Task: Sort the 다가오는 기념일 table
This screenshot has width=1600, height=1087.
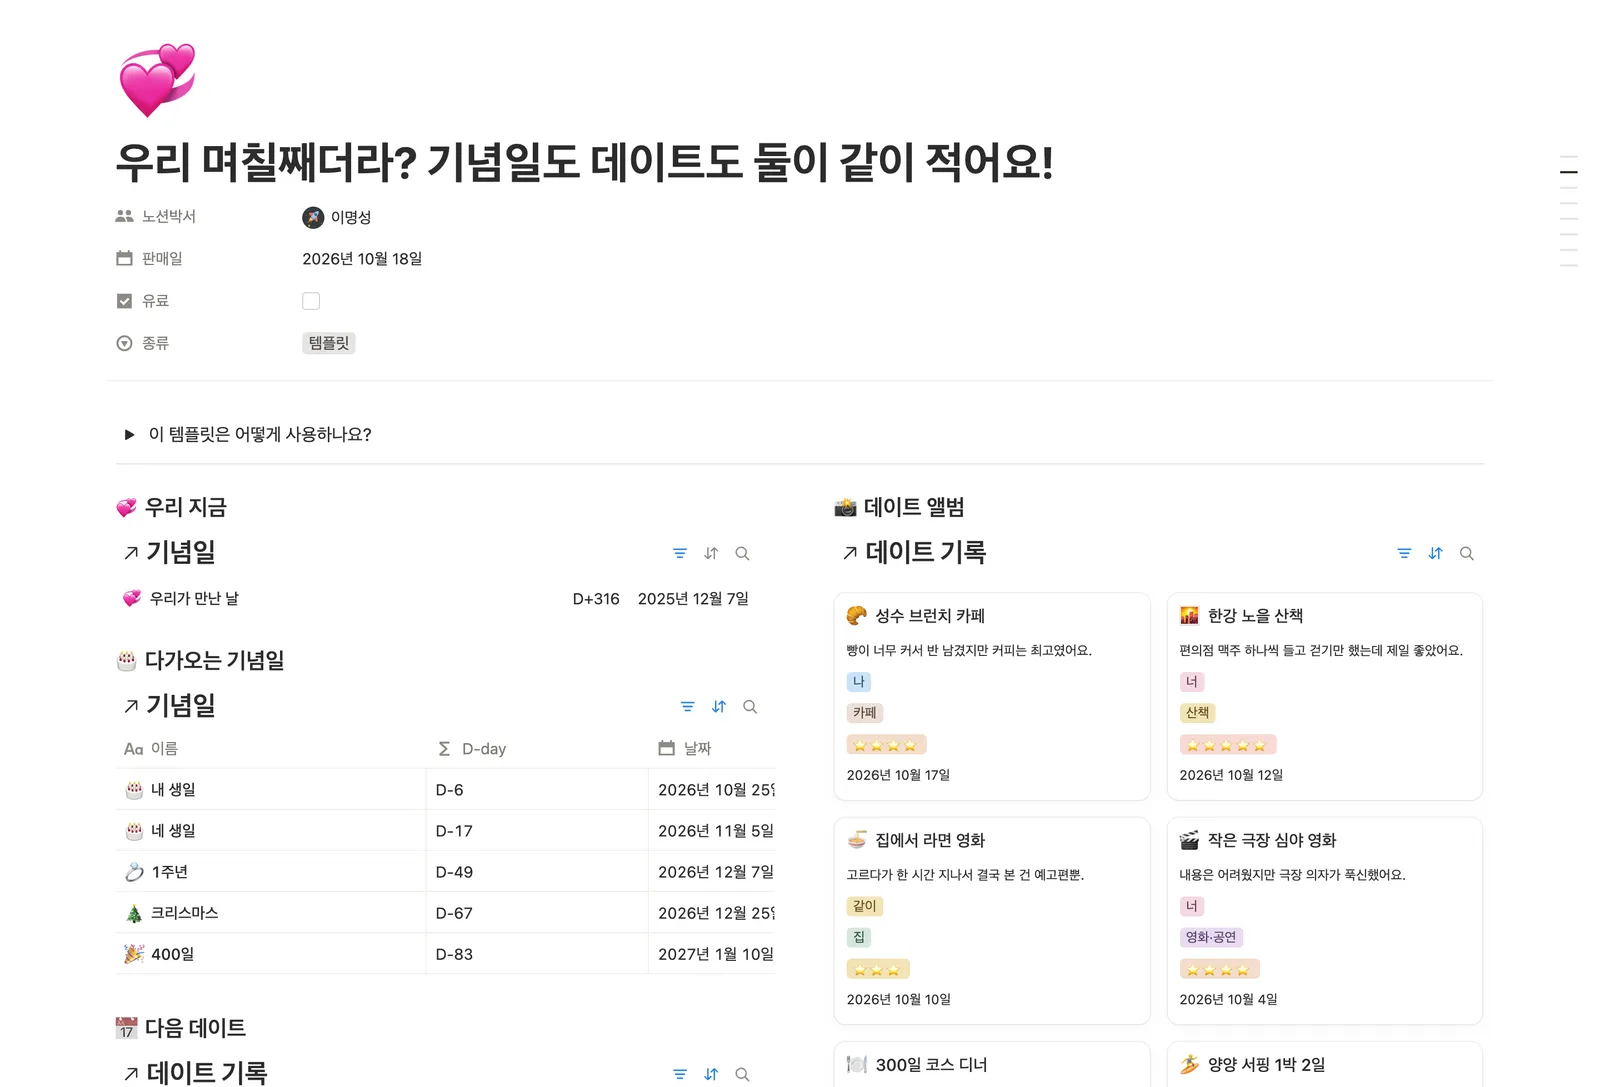Action: click(719, 707)
